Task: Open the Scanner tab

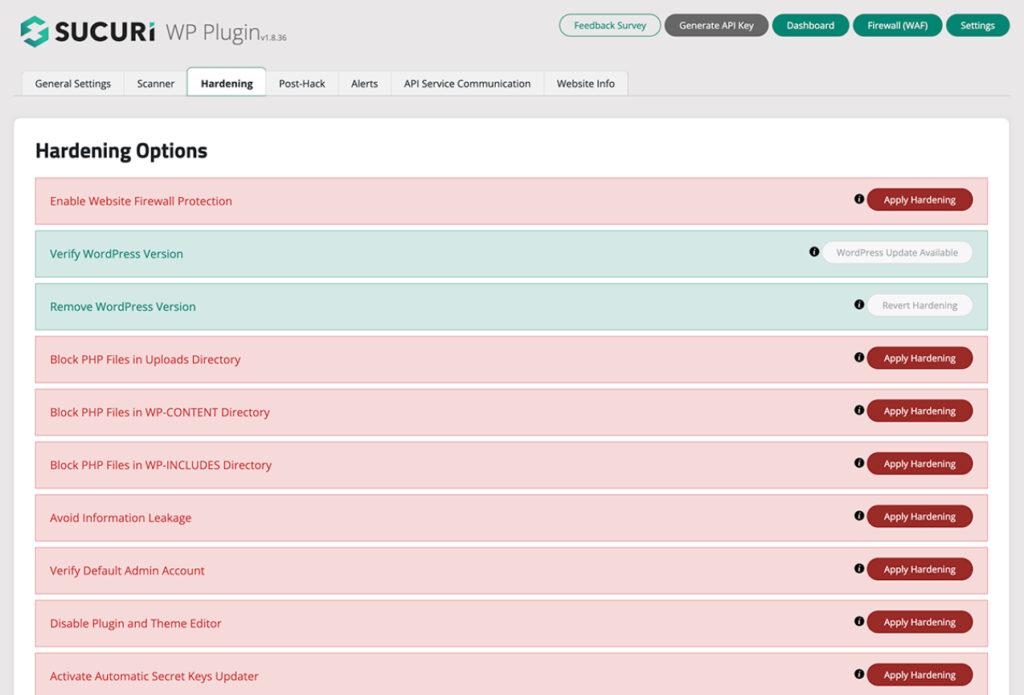Action: pyautogui.click(x=156, y=84)
